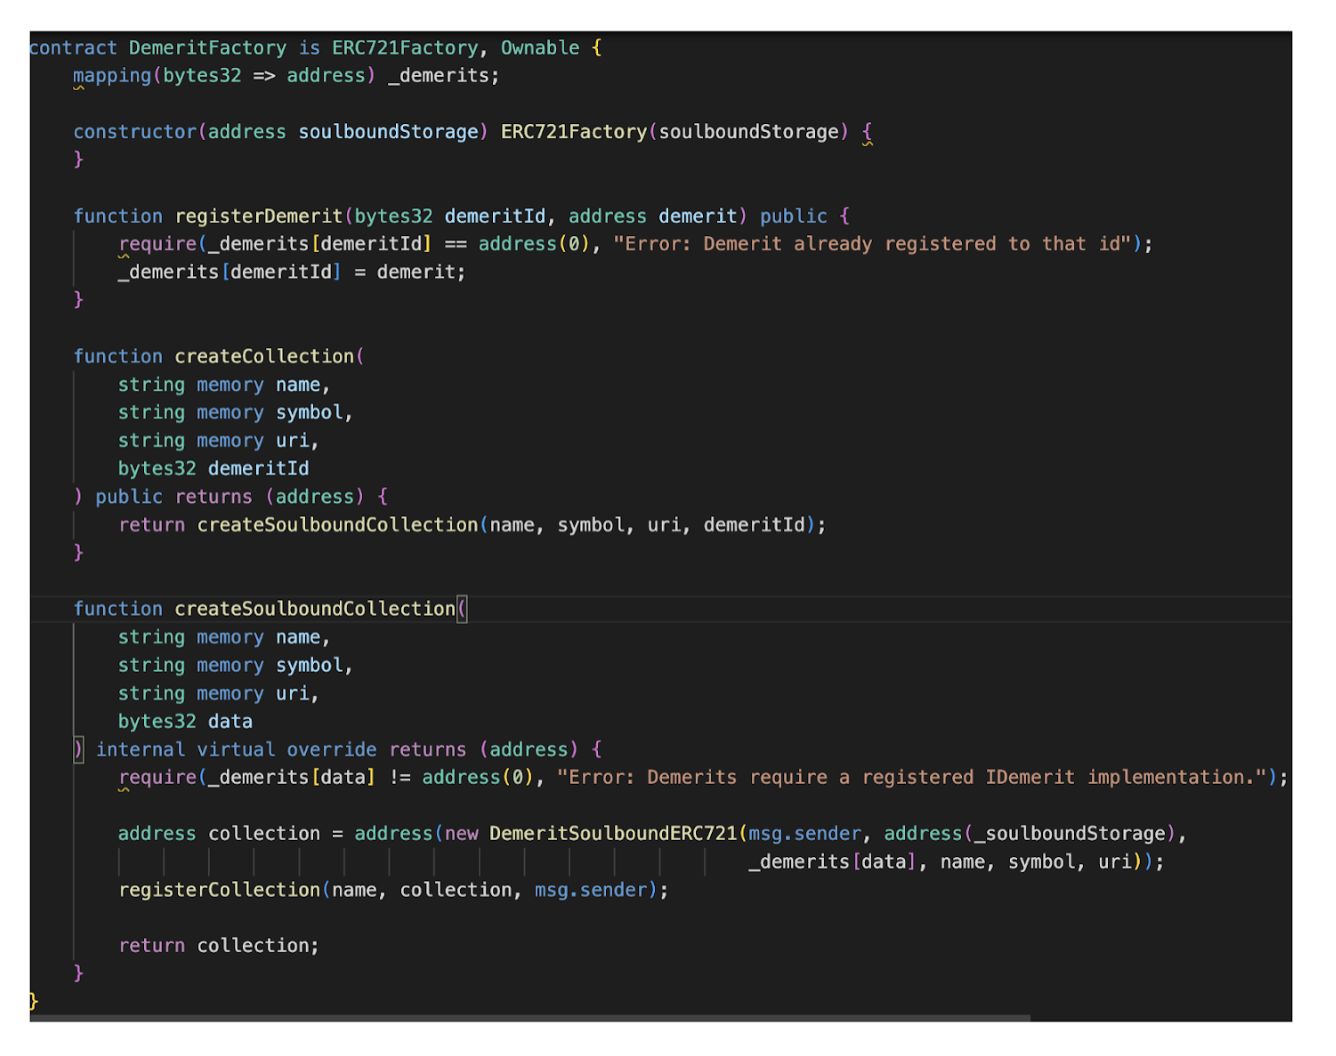Click 'Ownable' on the contract line
This screenshot has width=1336, height=1056.
tap(540, 48)
